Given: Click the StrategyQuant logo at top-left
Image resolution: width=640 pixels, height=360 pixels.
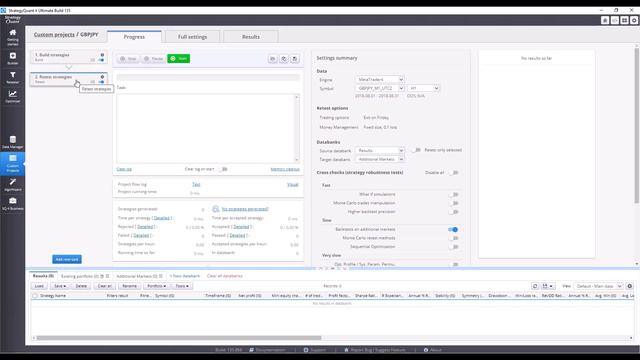Looking at the screenshot, I should pyautogui.click(x=13, y=19).
